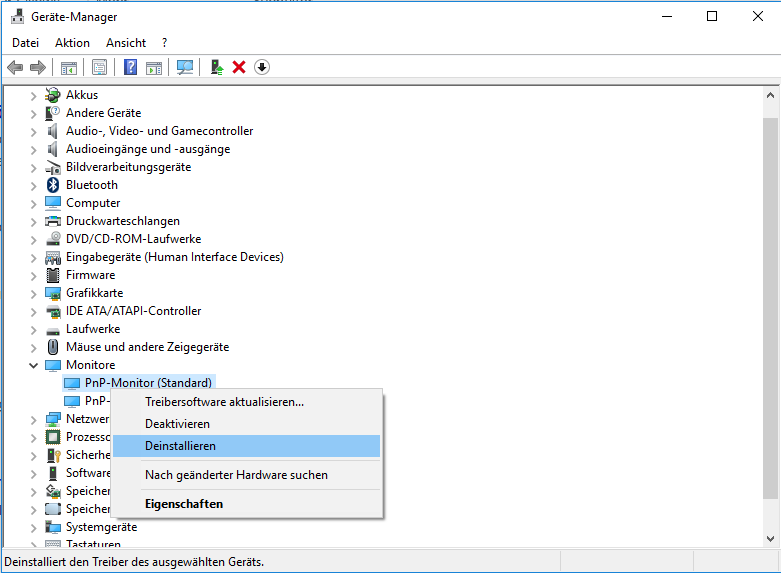The height and width of the screenshot is (573, 781).
Task: Expand Eingabegeräte (Human Interface Devices)
Action: (33, 258)
